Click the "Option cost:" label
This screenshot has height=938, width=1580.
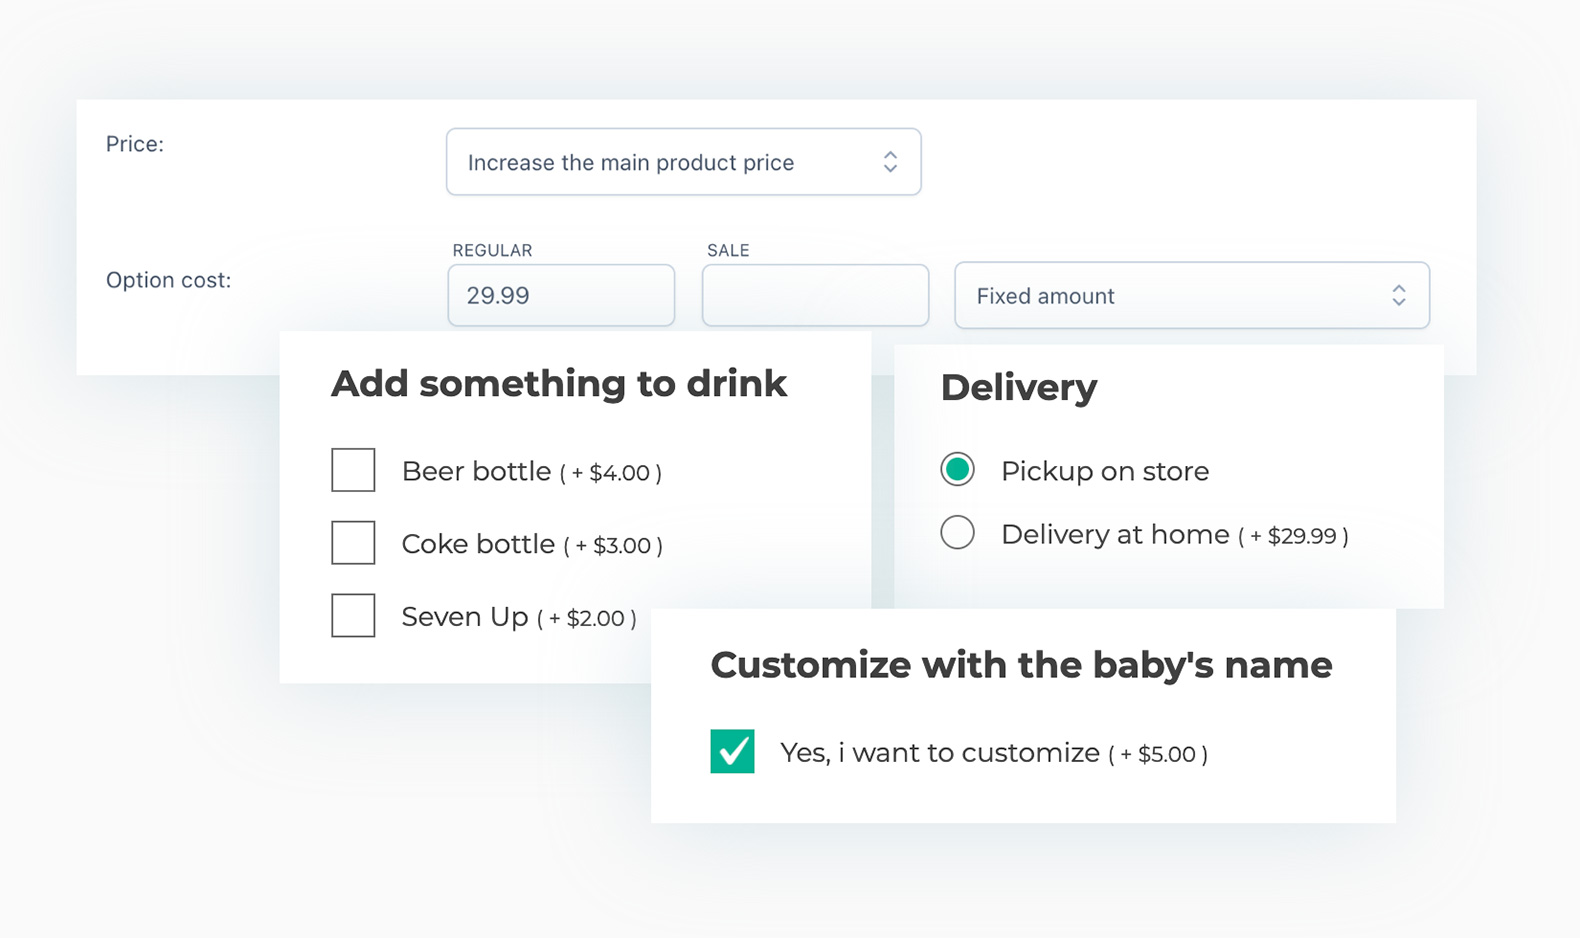168,280
